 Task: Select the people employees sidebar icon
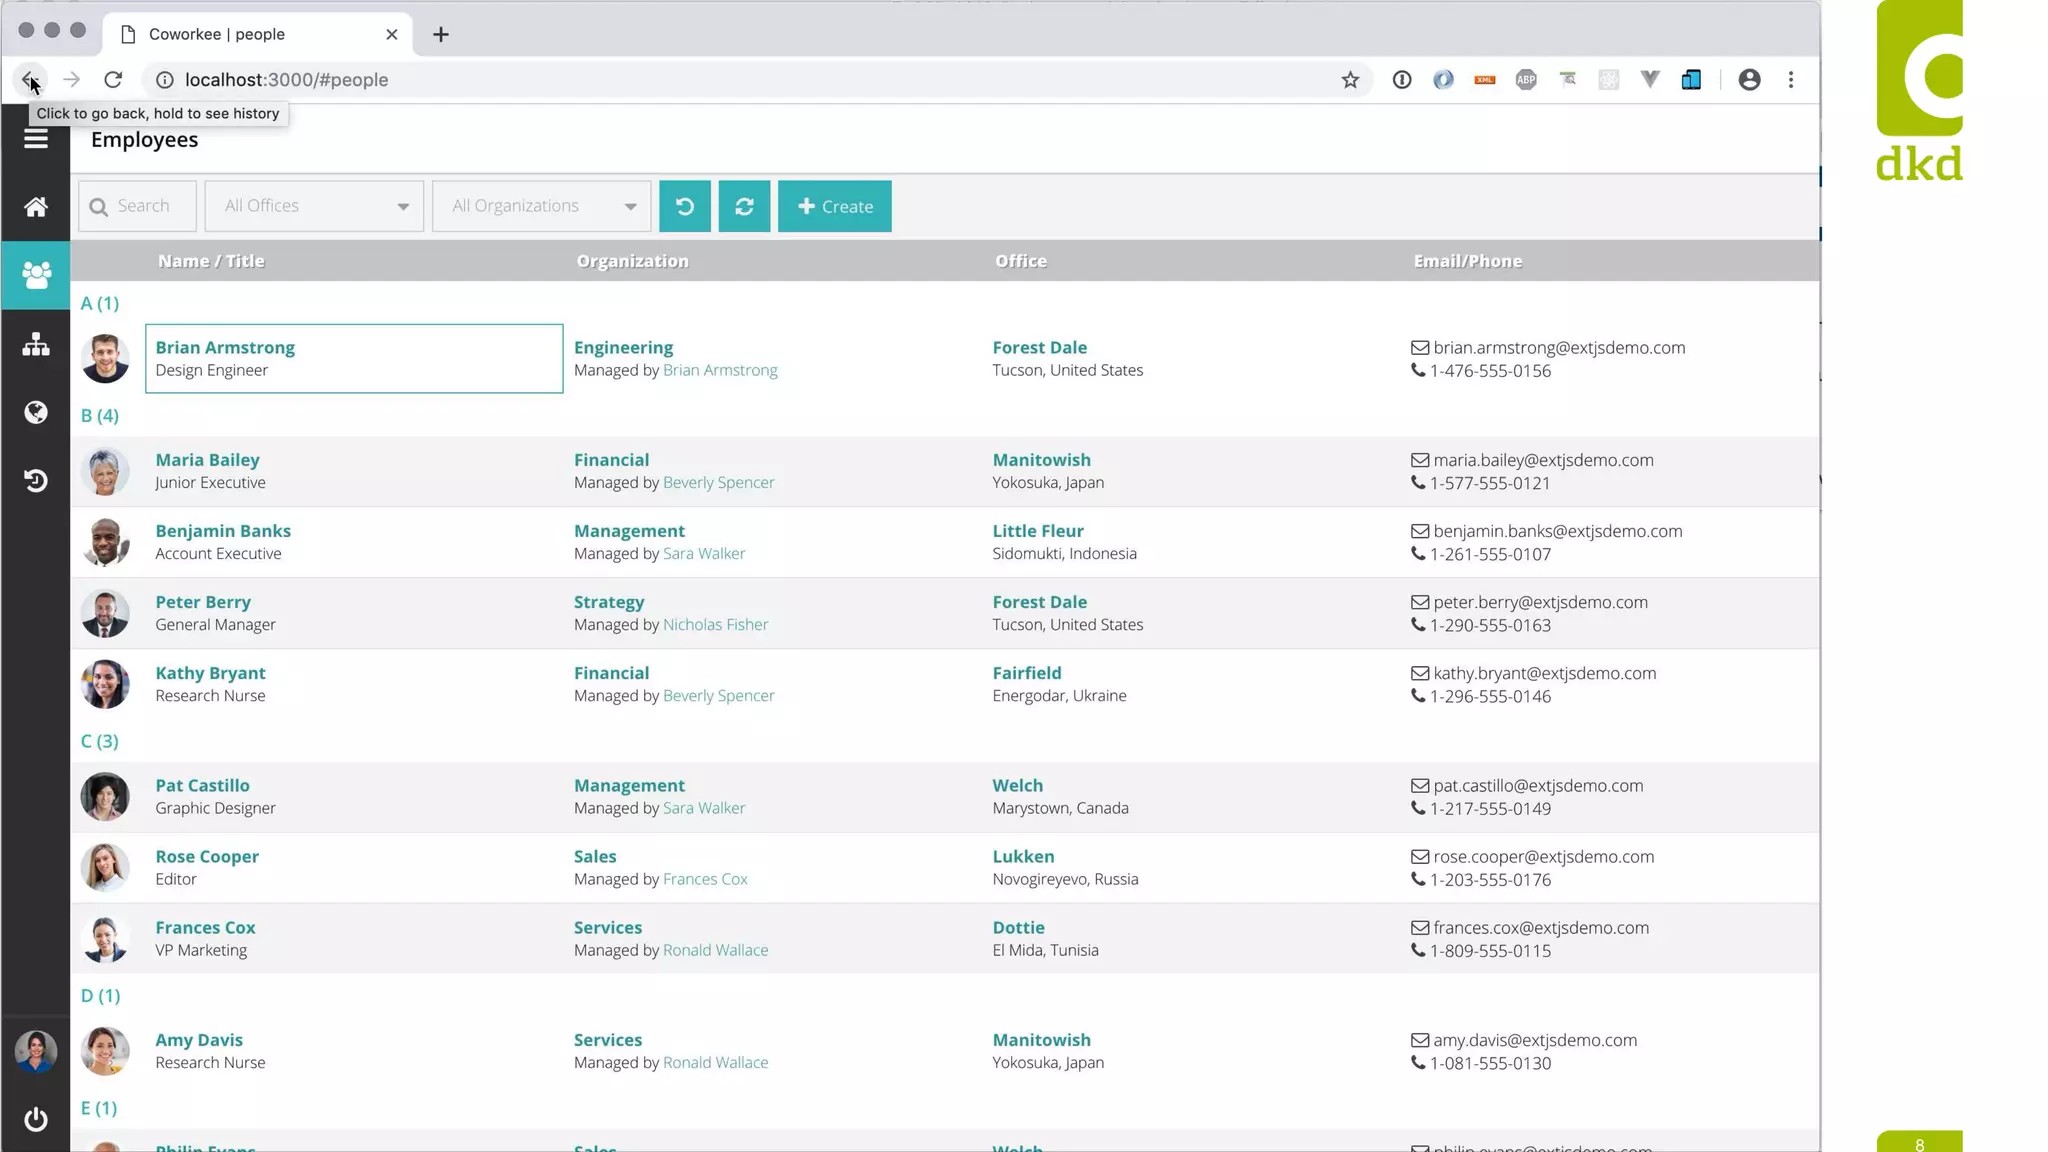36,275
